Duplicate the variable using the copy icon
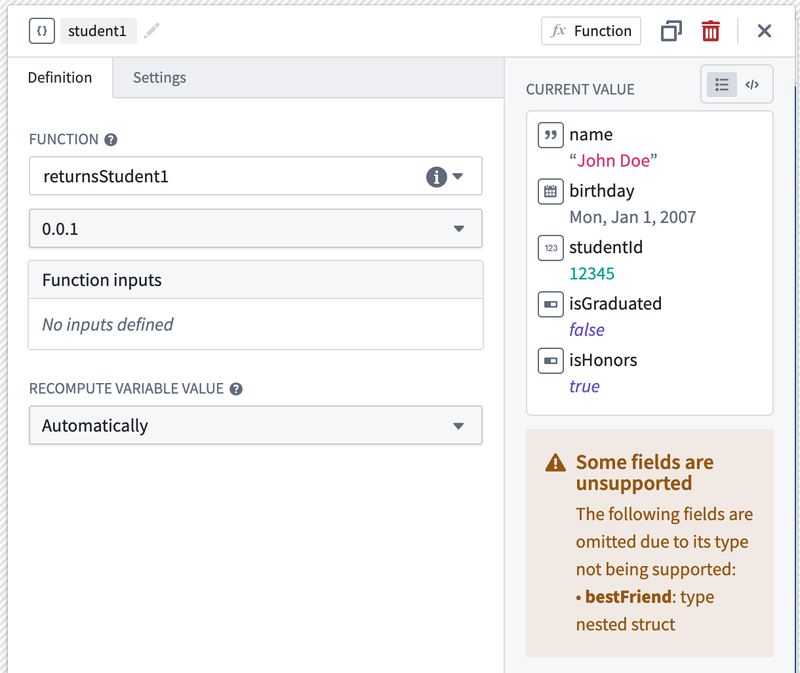The width and height of the screenshot is (800, 673). click(671, 31)
